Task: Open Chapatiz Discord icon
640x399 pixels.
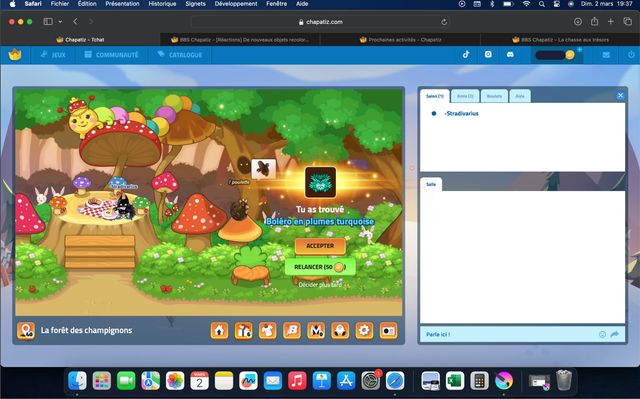Action: point(510,55)
